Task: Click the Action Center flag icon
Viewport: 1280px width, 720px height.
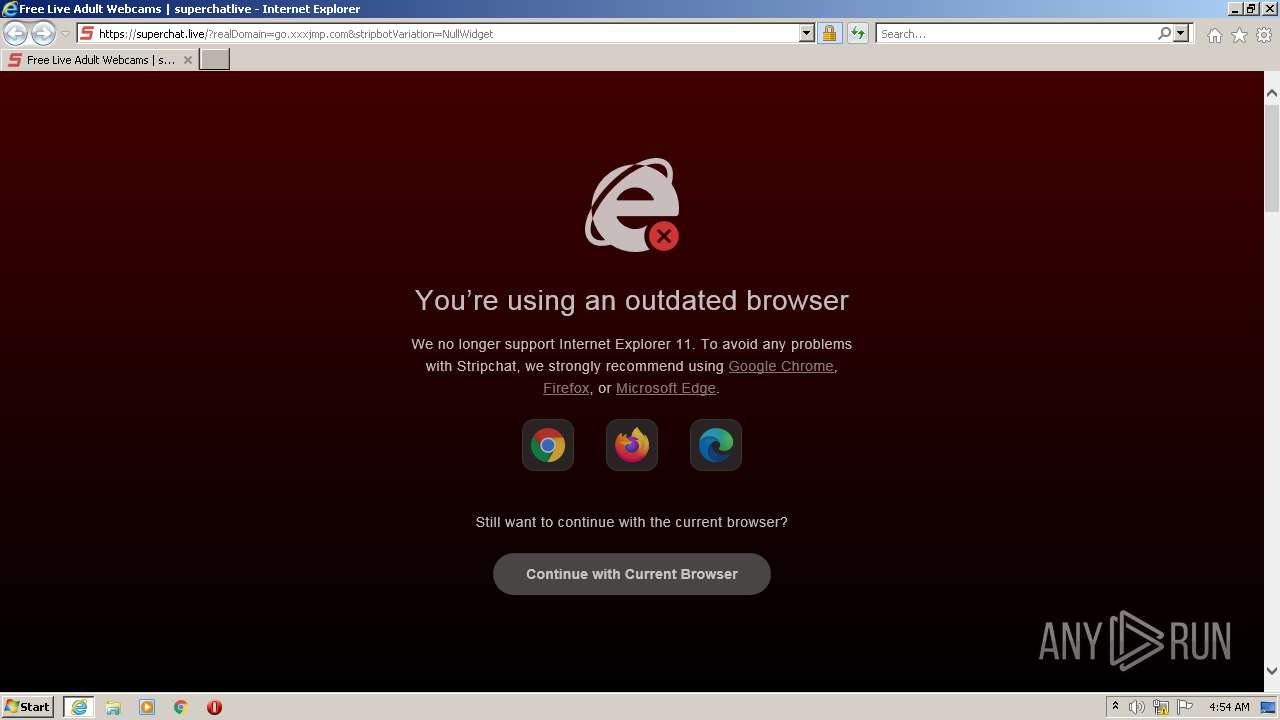Action: [x=1185, y=707]
